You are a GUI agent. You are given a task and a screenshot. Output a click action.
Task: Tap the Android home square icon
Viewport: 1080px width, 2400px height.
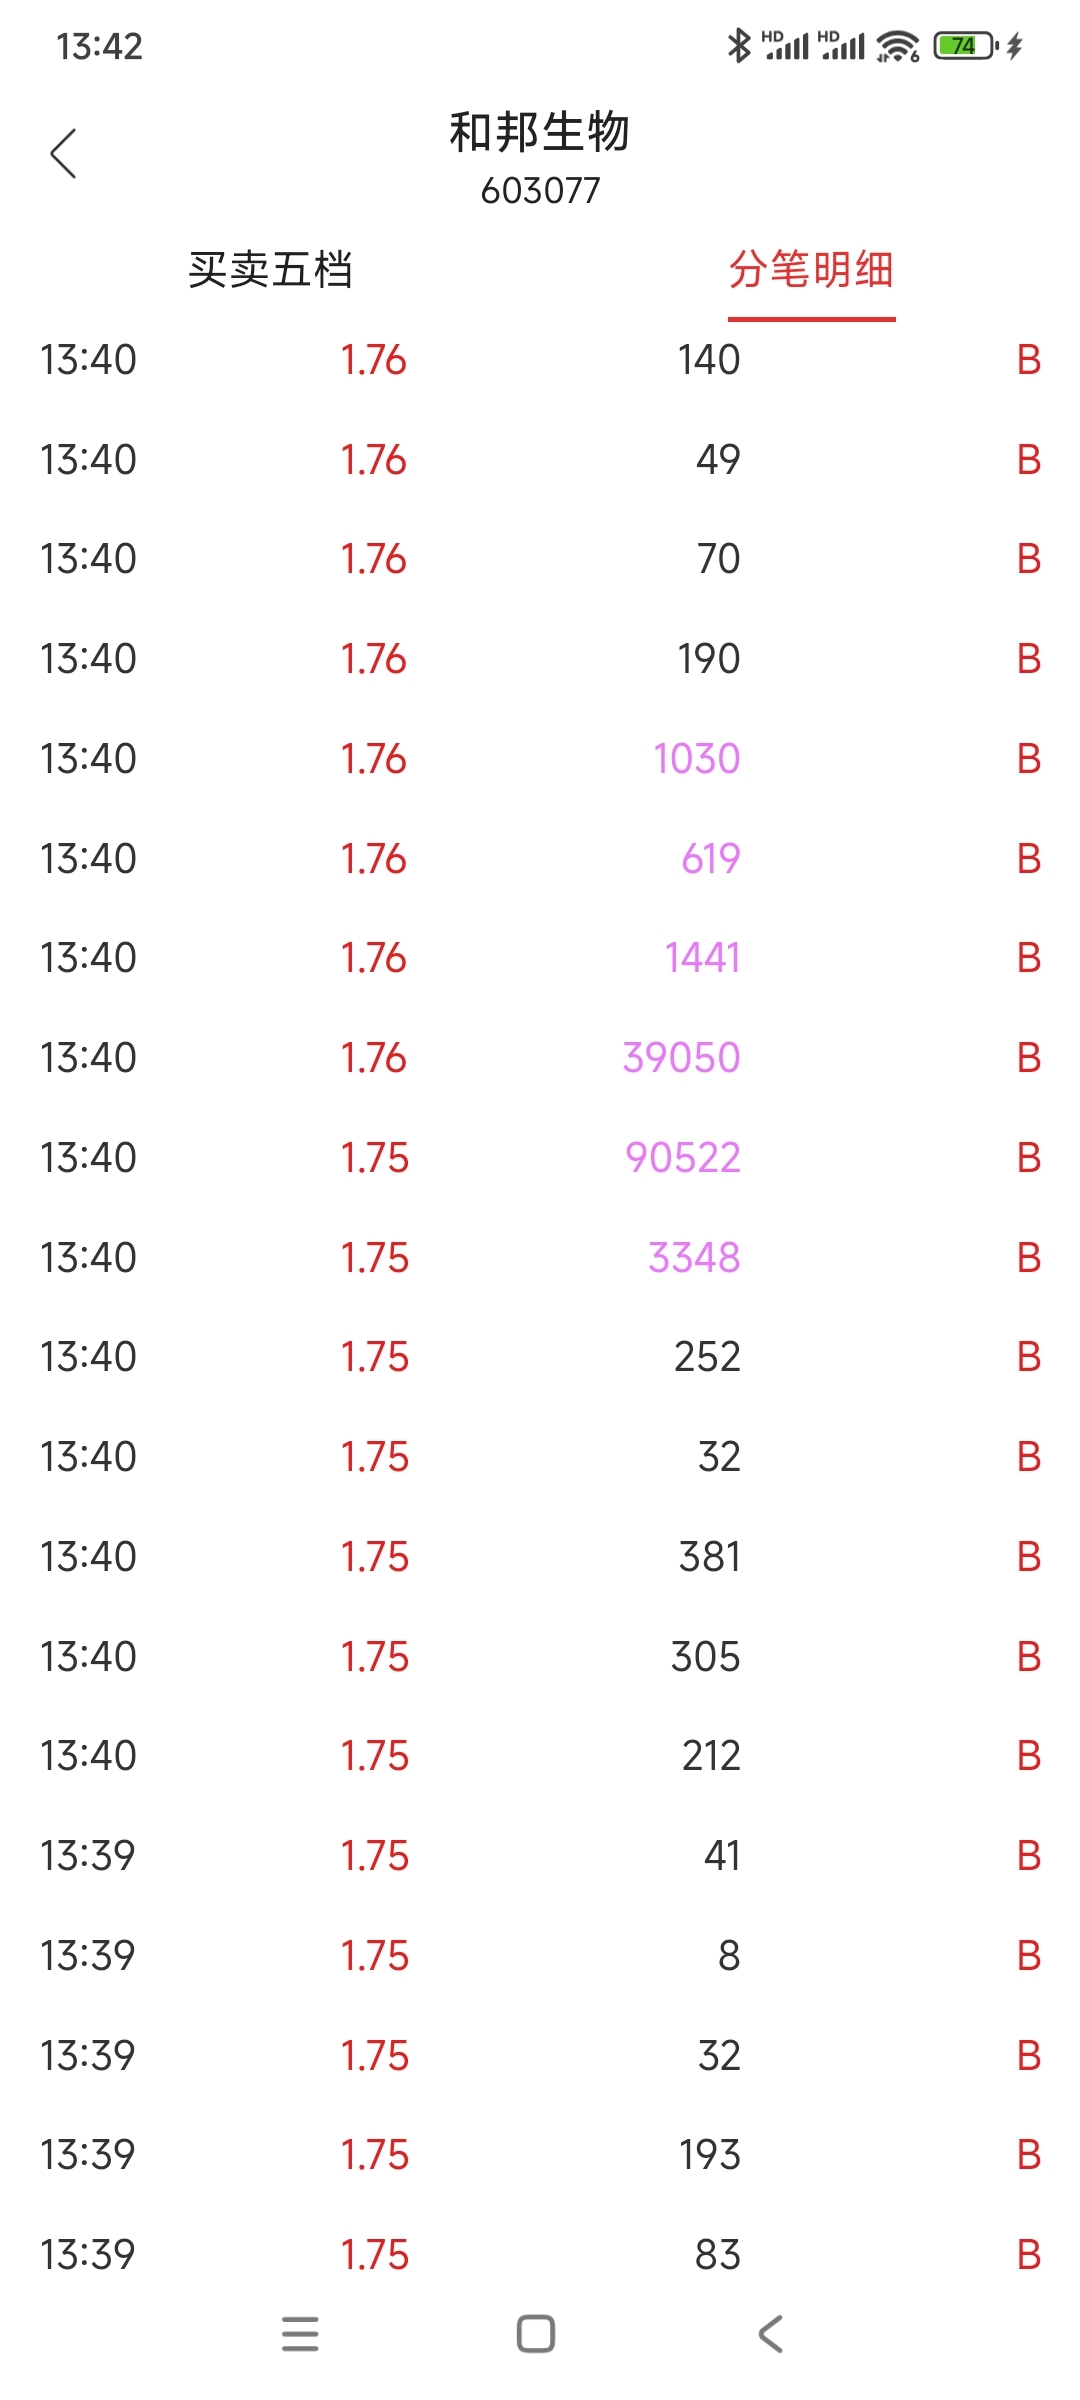pyautogui.click(x=536, y=2334)
